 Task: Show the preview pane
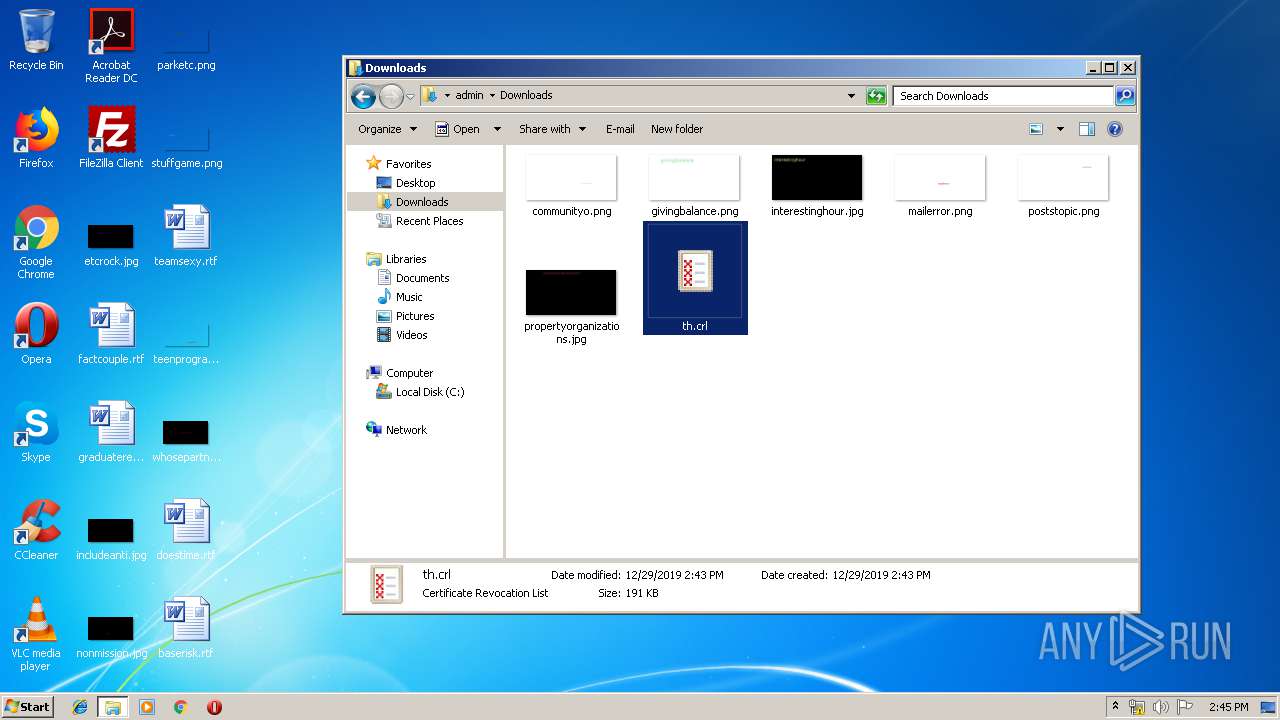(1087, 129)
